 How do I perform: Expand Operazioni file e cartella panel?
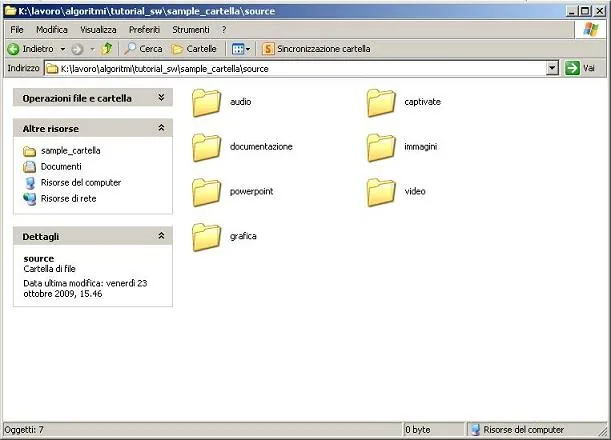coord(161,97)
